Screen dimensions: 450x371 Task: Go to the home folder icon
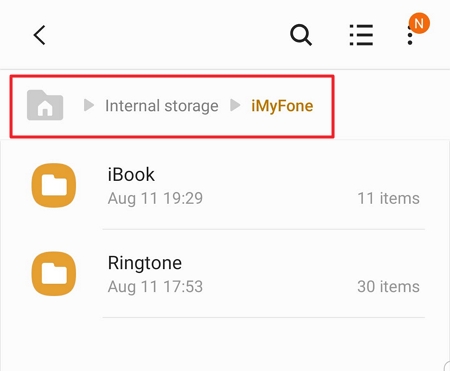(45, 105)
